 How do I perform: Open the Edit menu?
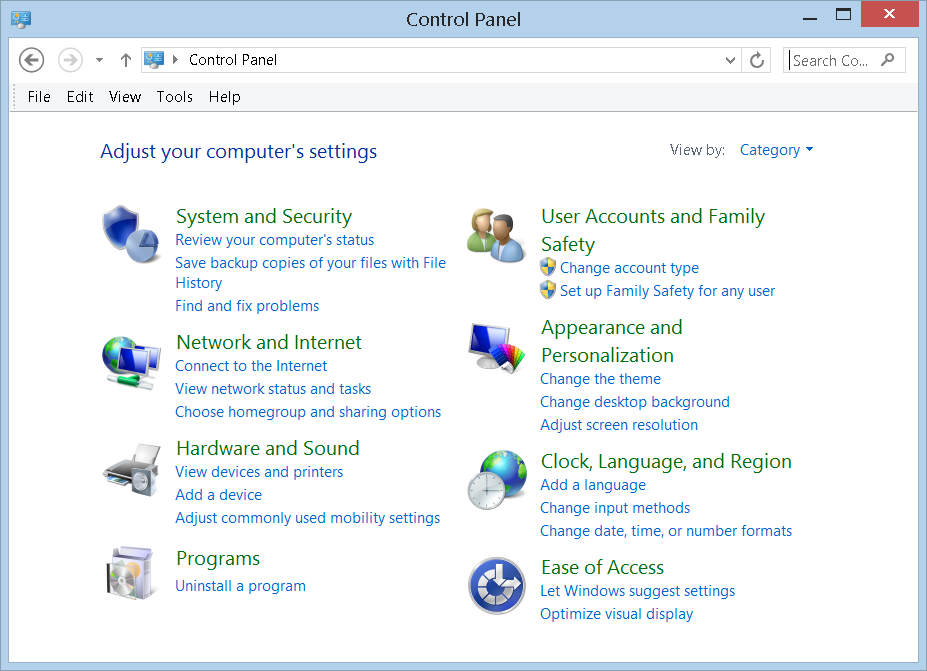[x=80, y=97]
